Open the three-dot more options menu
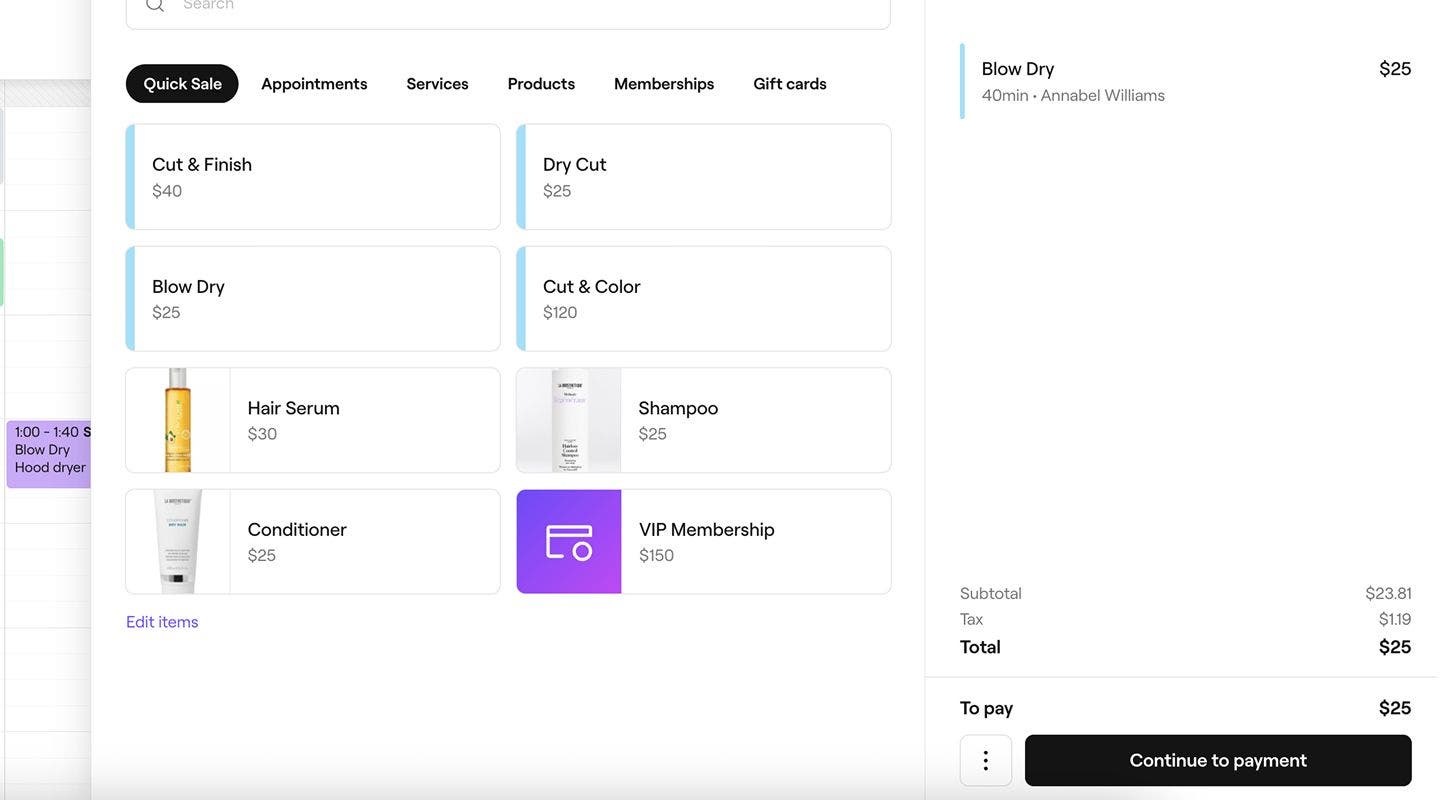Screen dimensions: 1440x800 click(986, 761)
